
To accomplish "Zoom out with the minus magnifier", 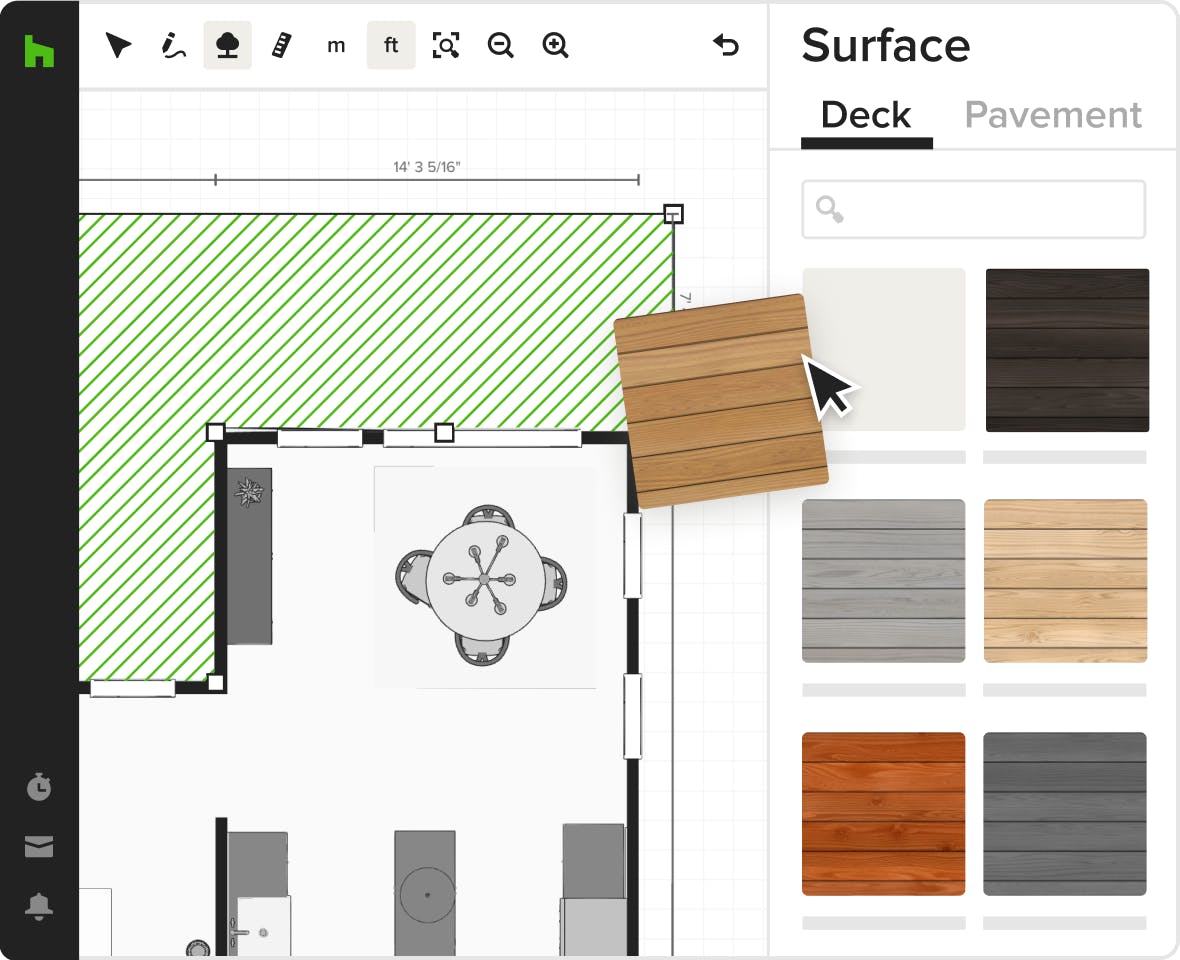I will 500,46.
